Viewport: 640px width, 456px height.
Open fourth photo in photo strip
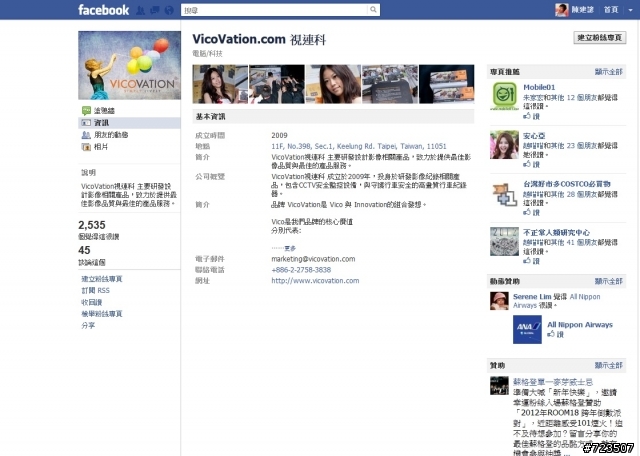click(x=390, y=84)
